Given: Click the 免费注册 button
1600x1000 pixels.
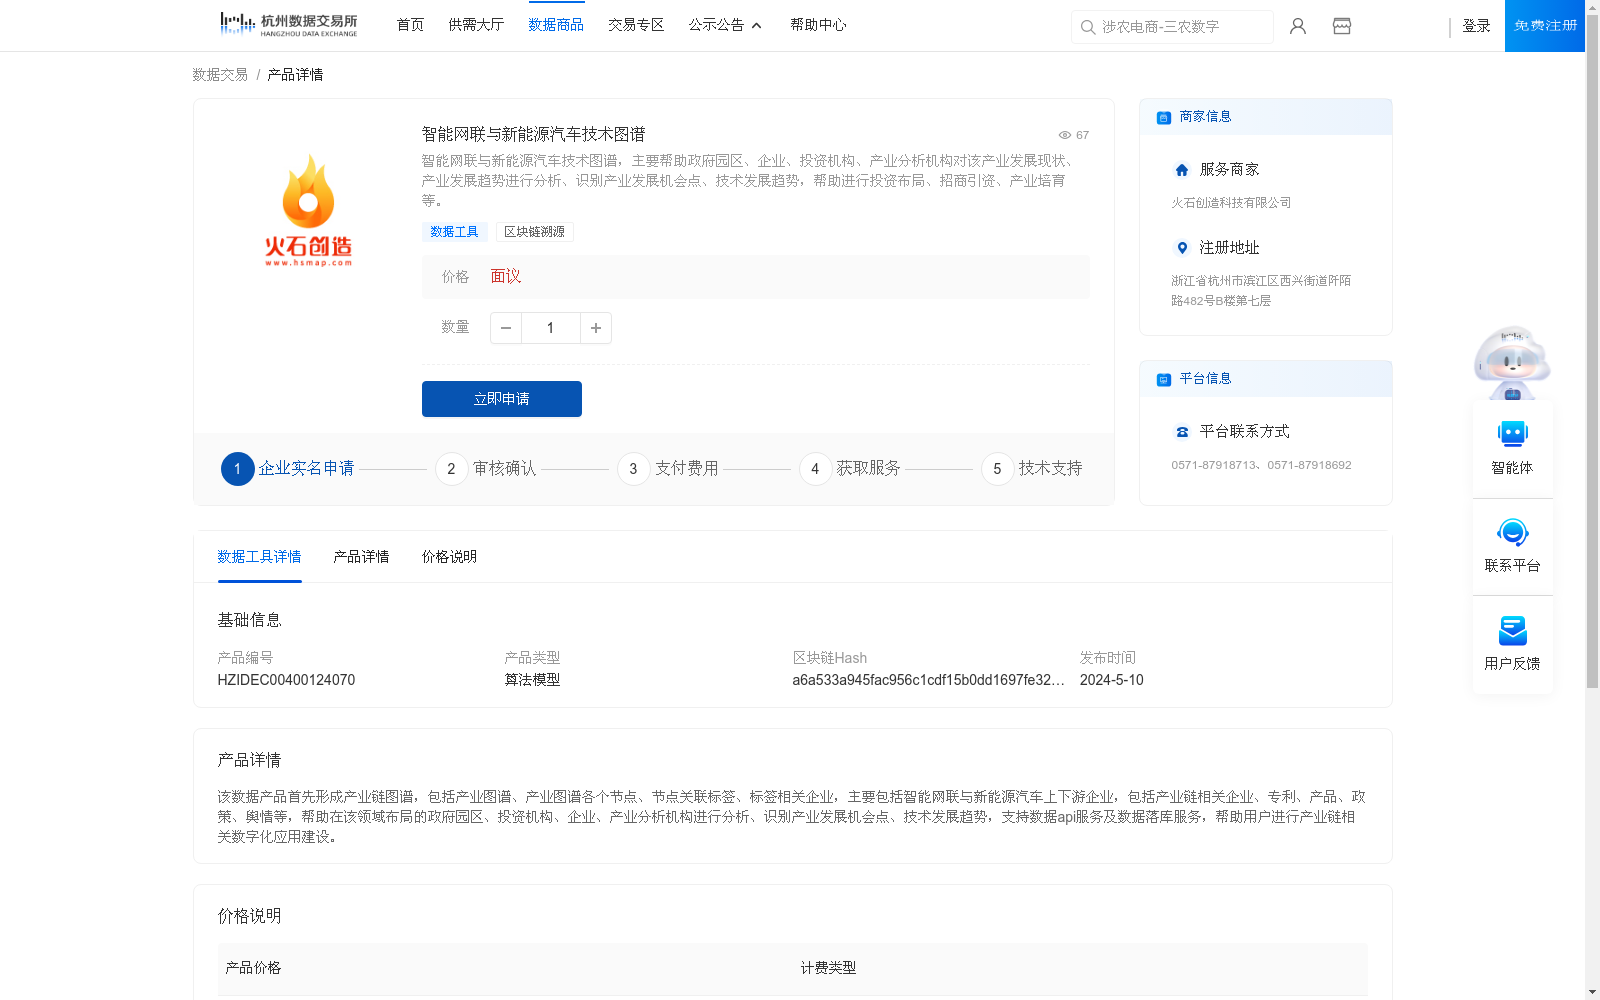Looking at the screenshot, I should click(x=1545, y=26).
